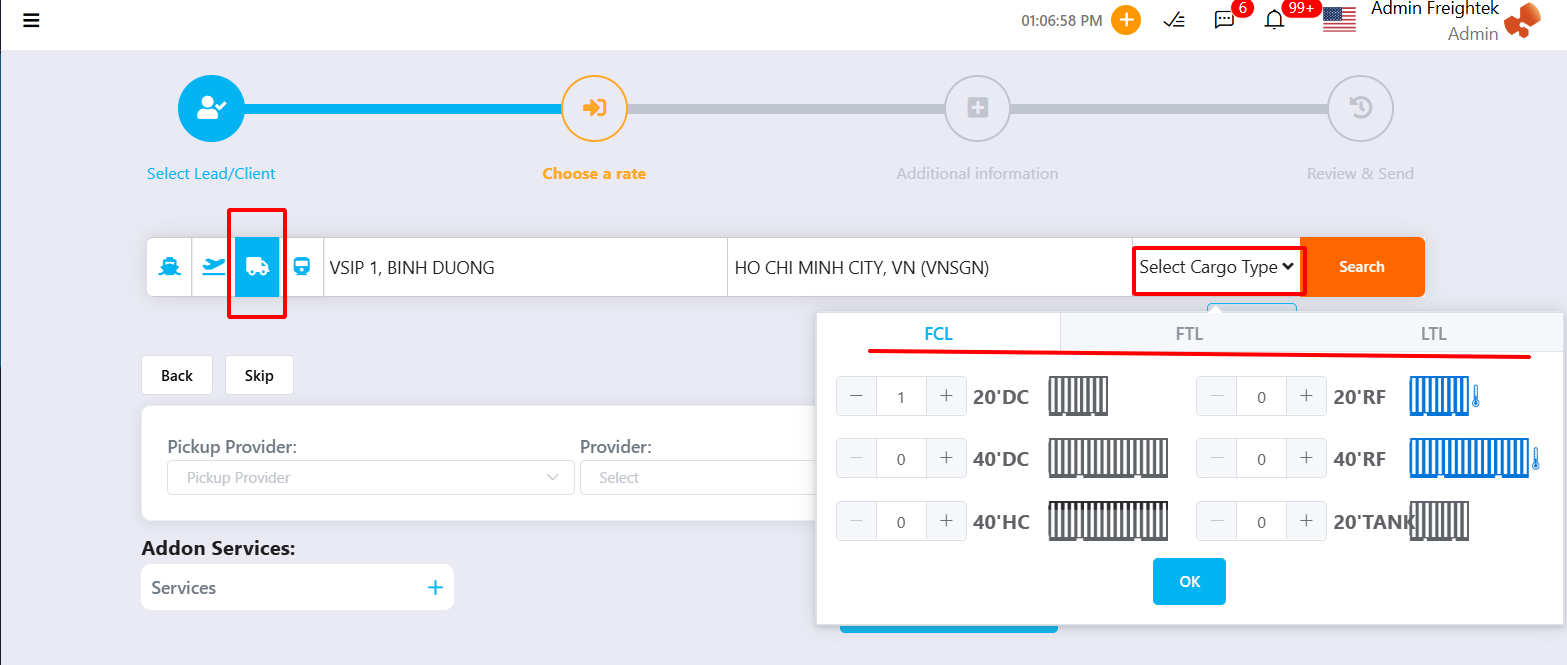
Task: Click Review & Send step circle
Action: pos(1360,108)
